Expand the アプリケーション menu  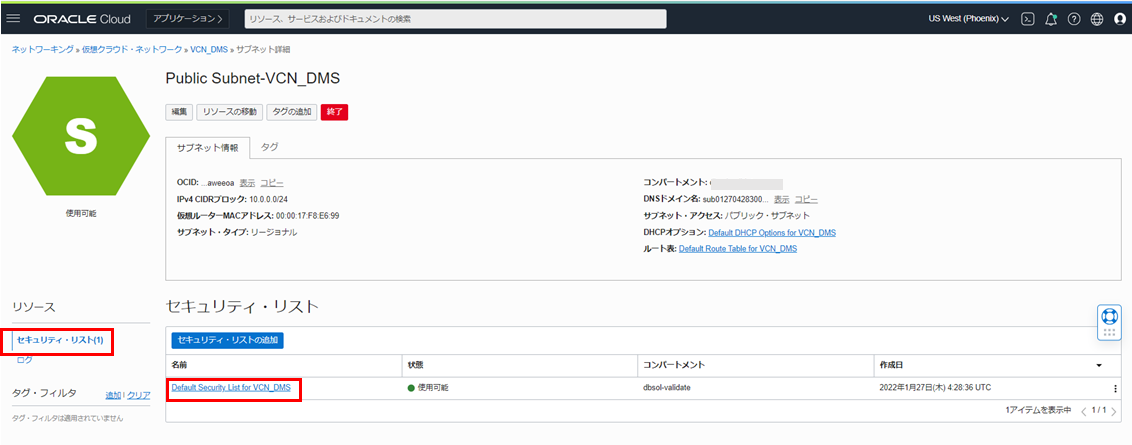point(188,19)
